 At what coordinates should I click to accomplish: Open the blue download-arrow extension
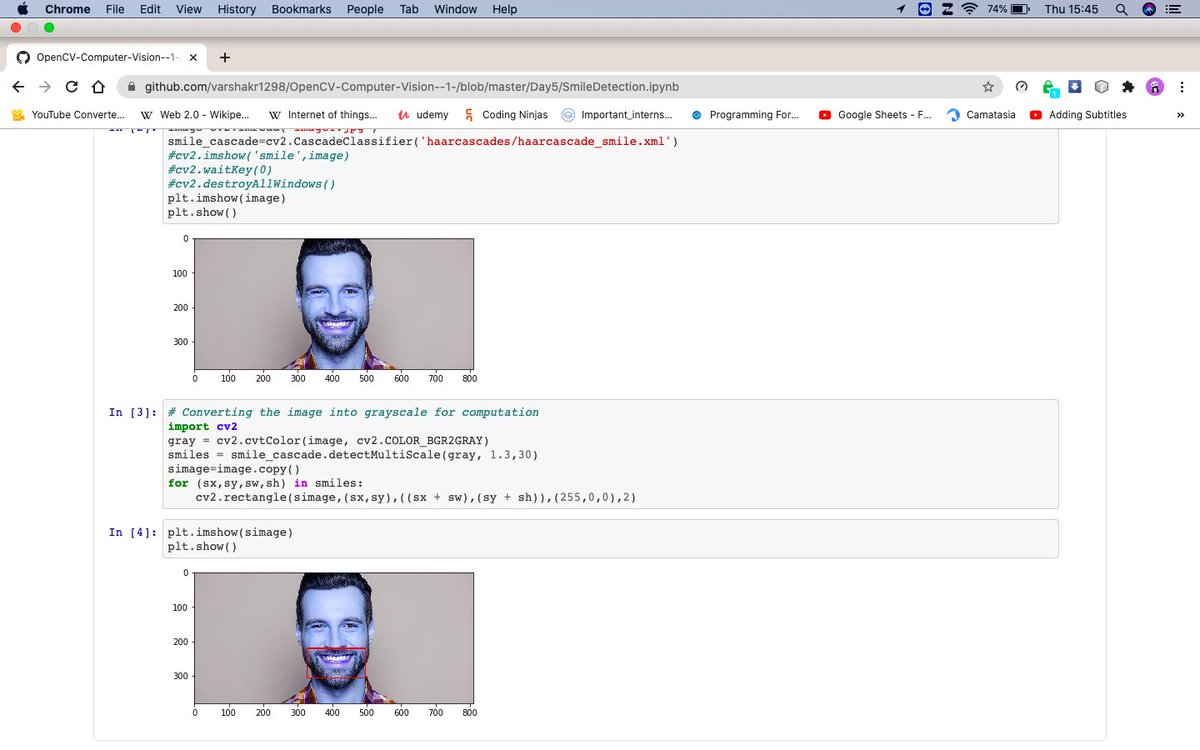point(1075,87)
